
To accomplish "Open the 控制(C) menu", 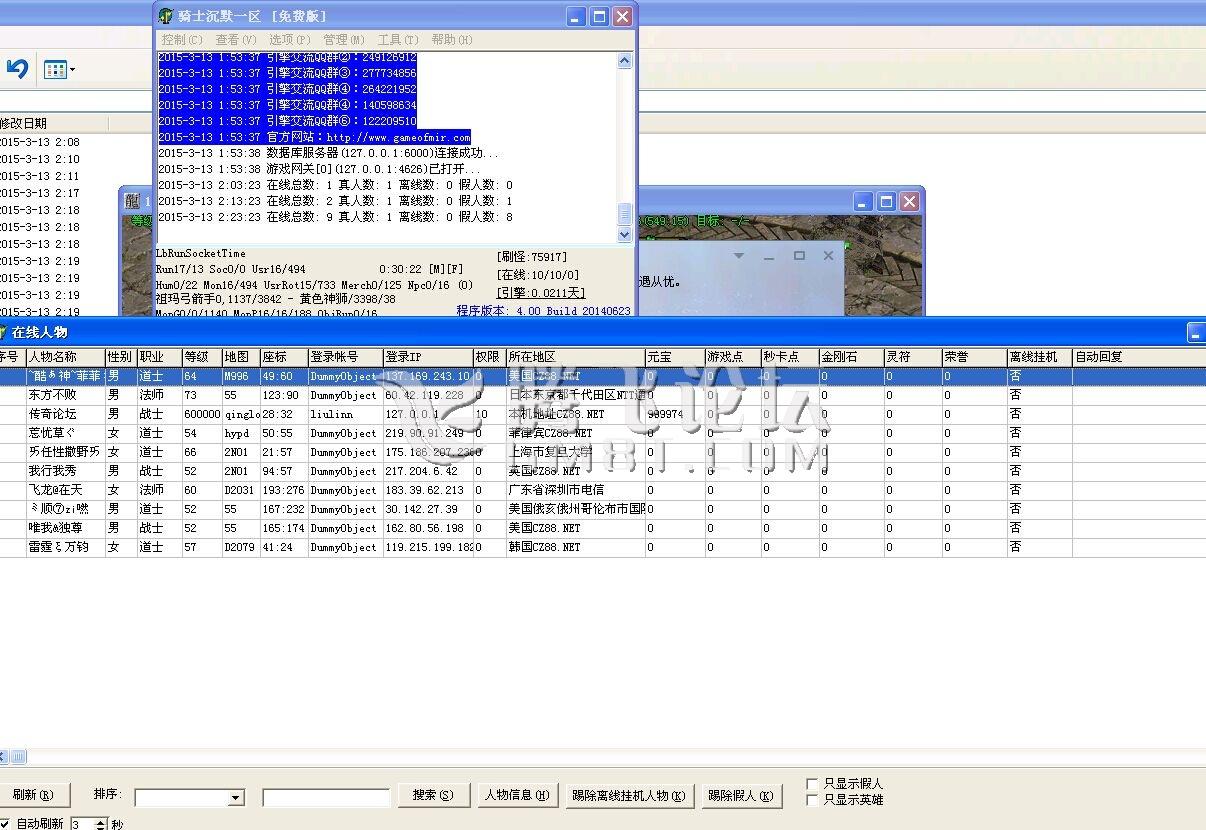I will 181,39.
